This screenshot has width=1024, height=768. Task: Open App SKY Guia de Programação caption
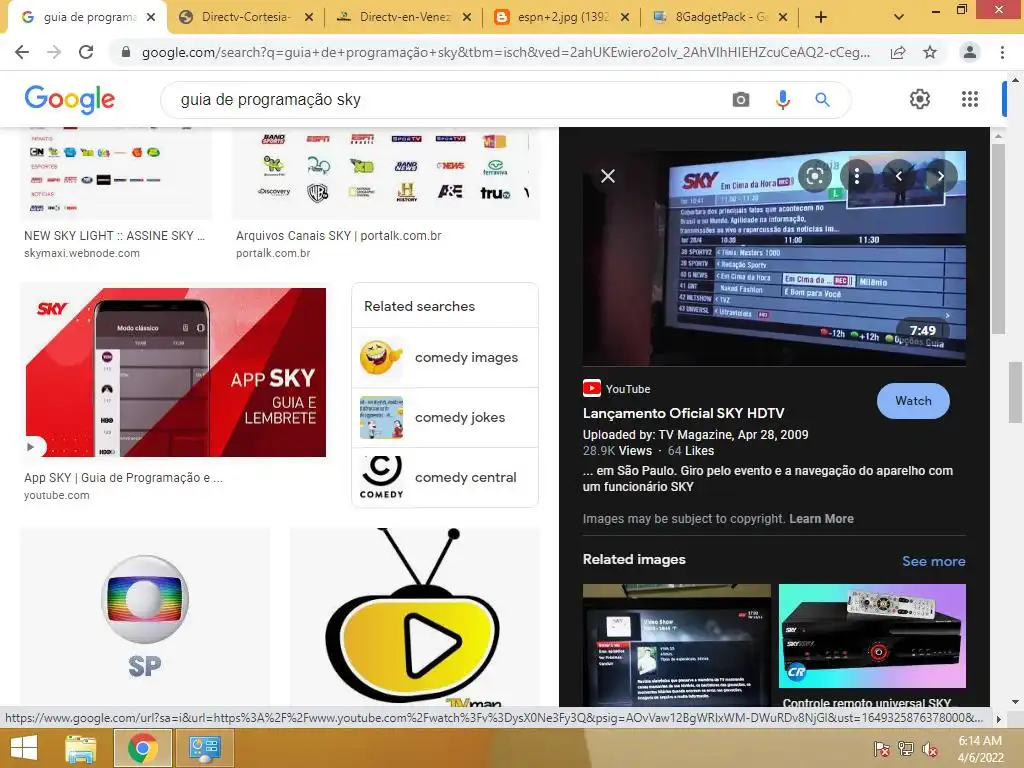coord(123,478)
